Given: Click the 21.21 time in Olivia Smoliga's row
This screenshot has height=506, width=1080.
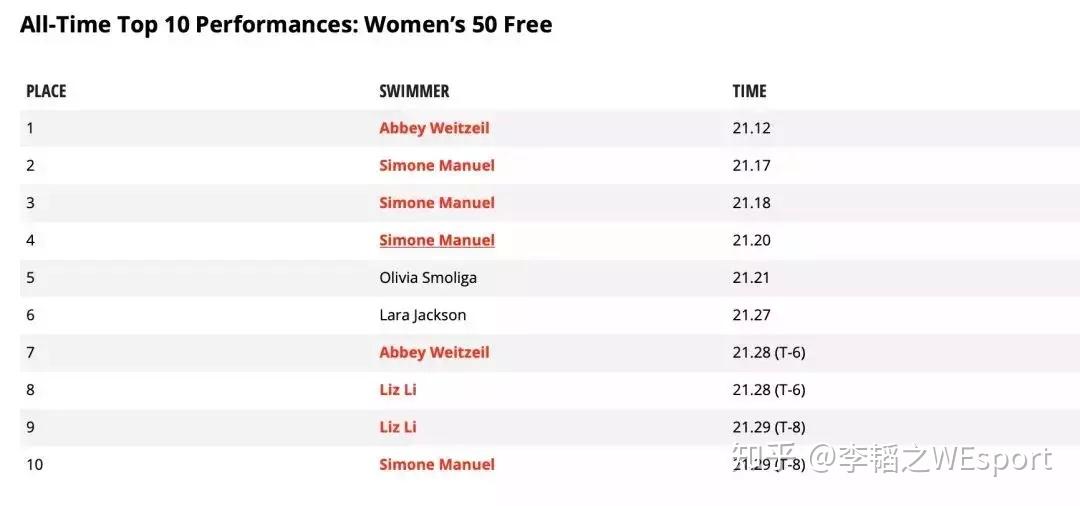Looking at the screenshot, I should [751, 278].
